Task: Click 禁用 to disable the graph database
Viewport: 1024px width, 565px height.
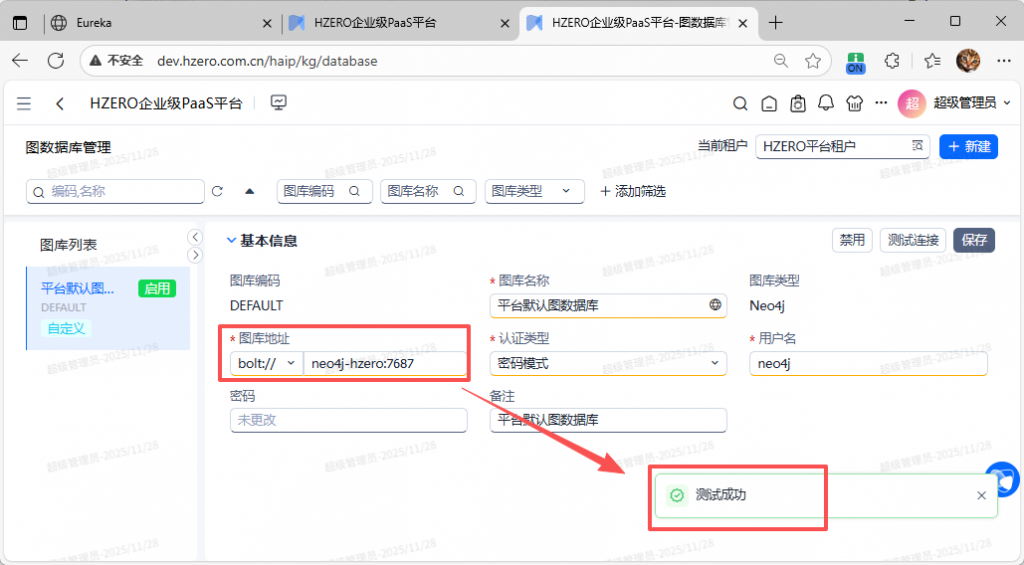Action: point(852,240)
